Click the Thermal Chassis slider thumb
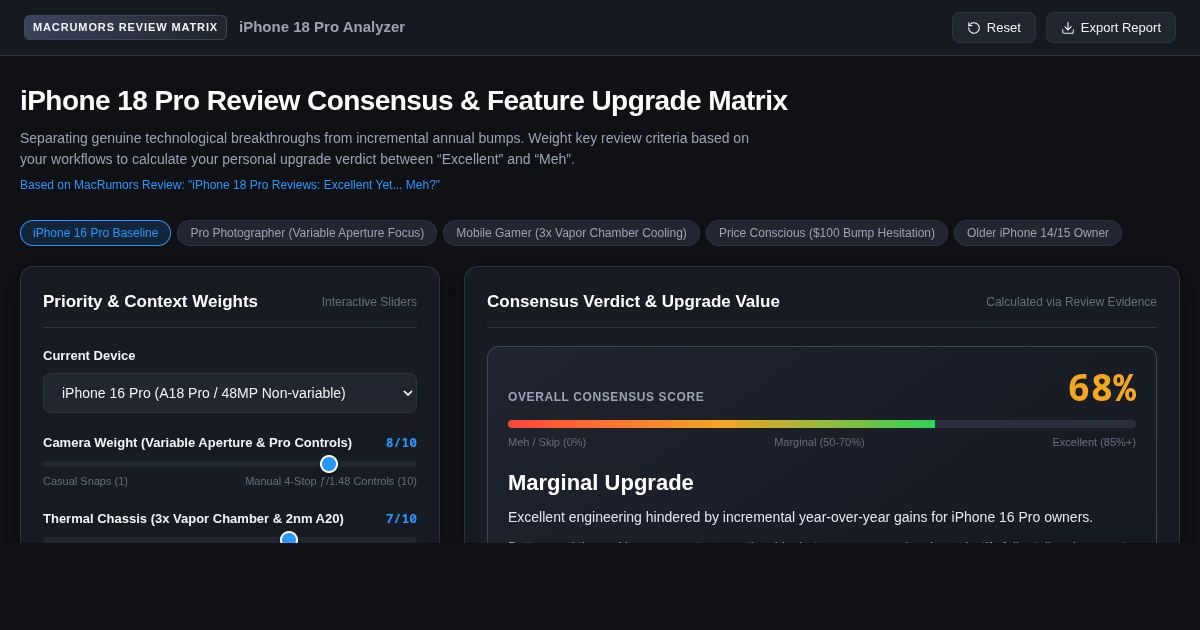The height and width of the screenshot is (630, 1200). pos(289,539)
